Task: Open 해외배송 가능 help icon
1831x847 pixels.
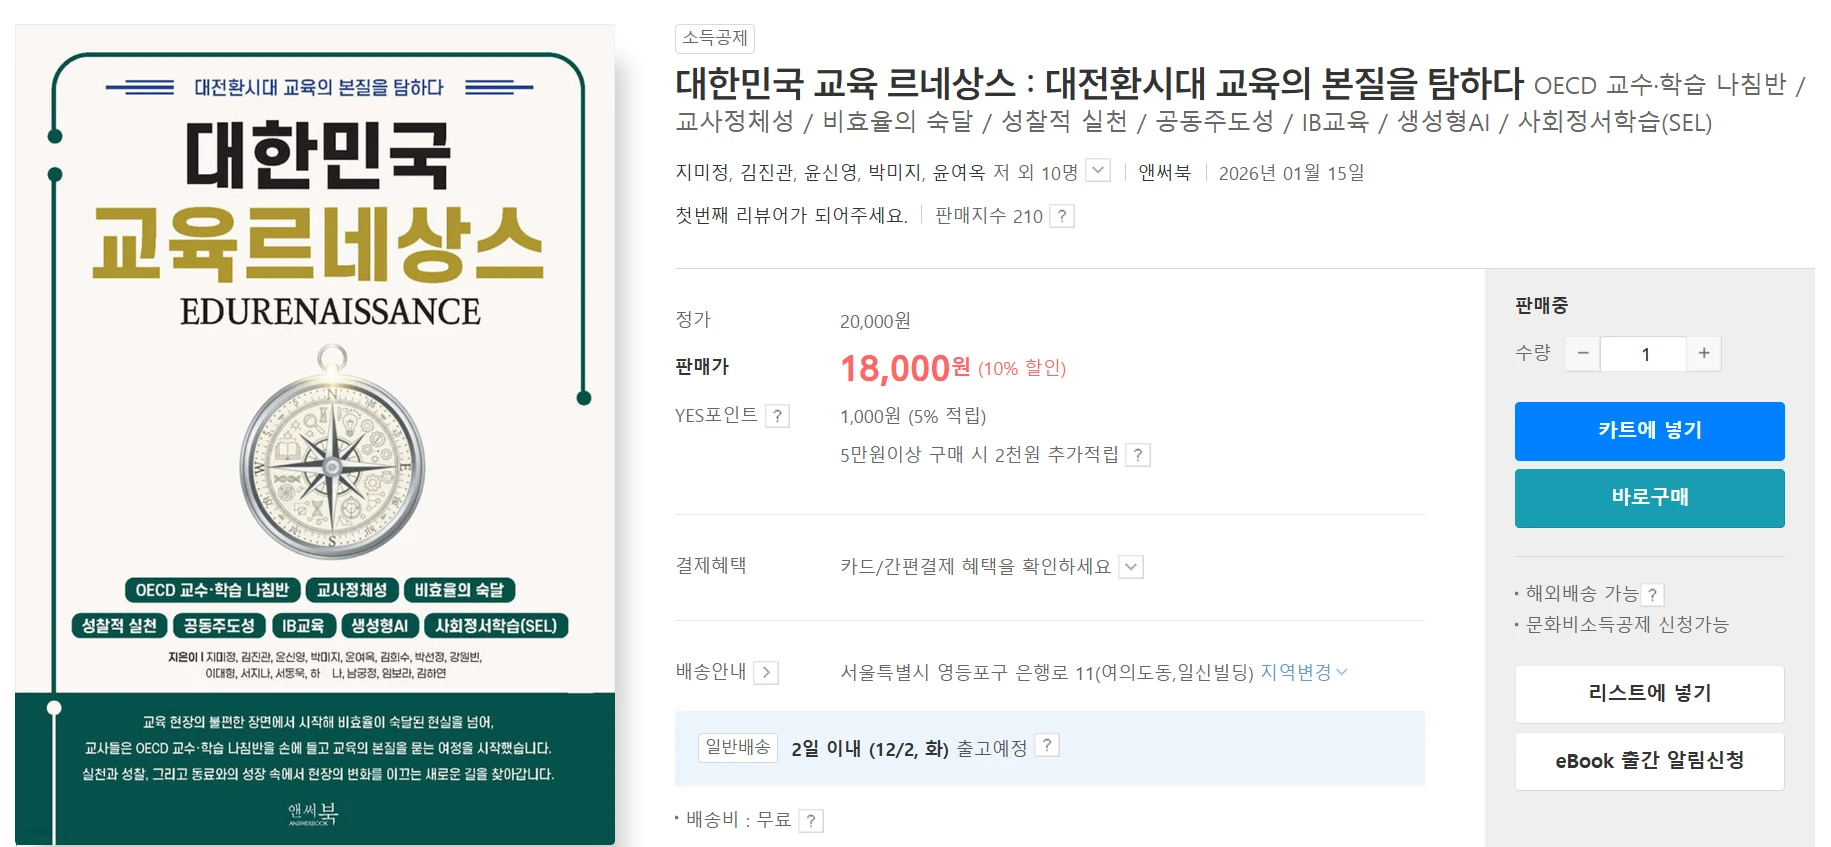Action: (1652, 595)
